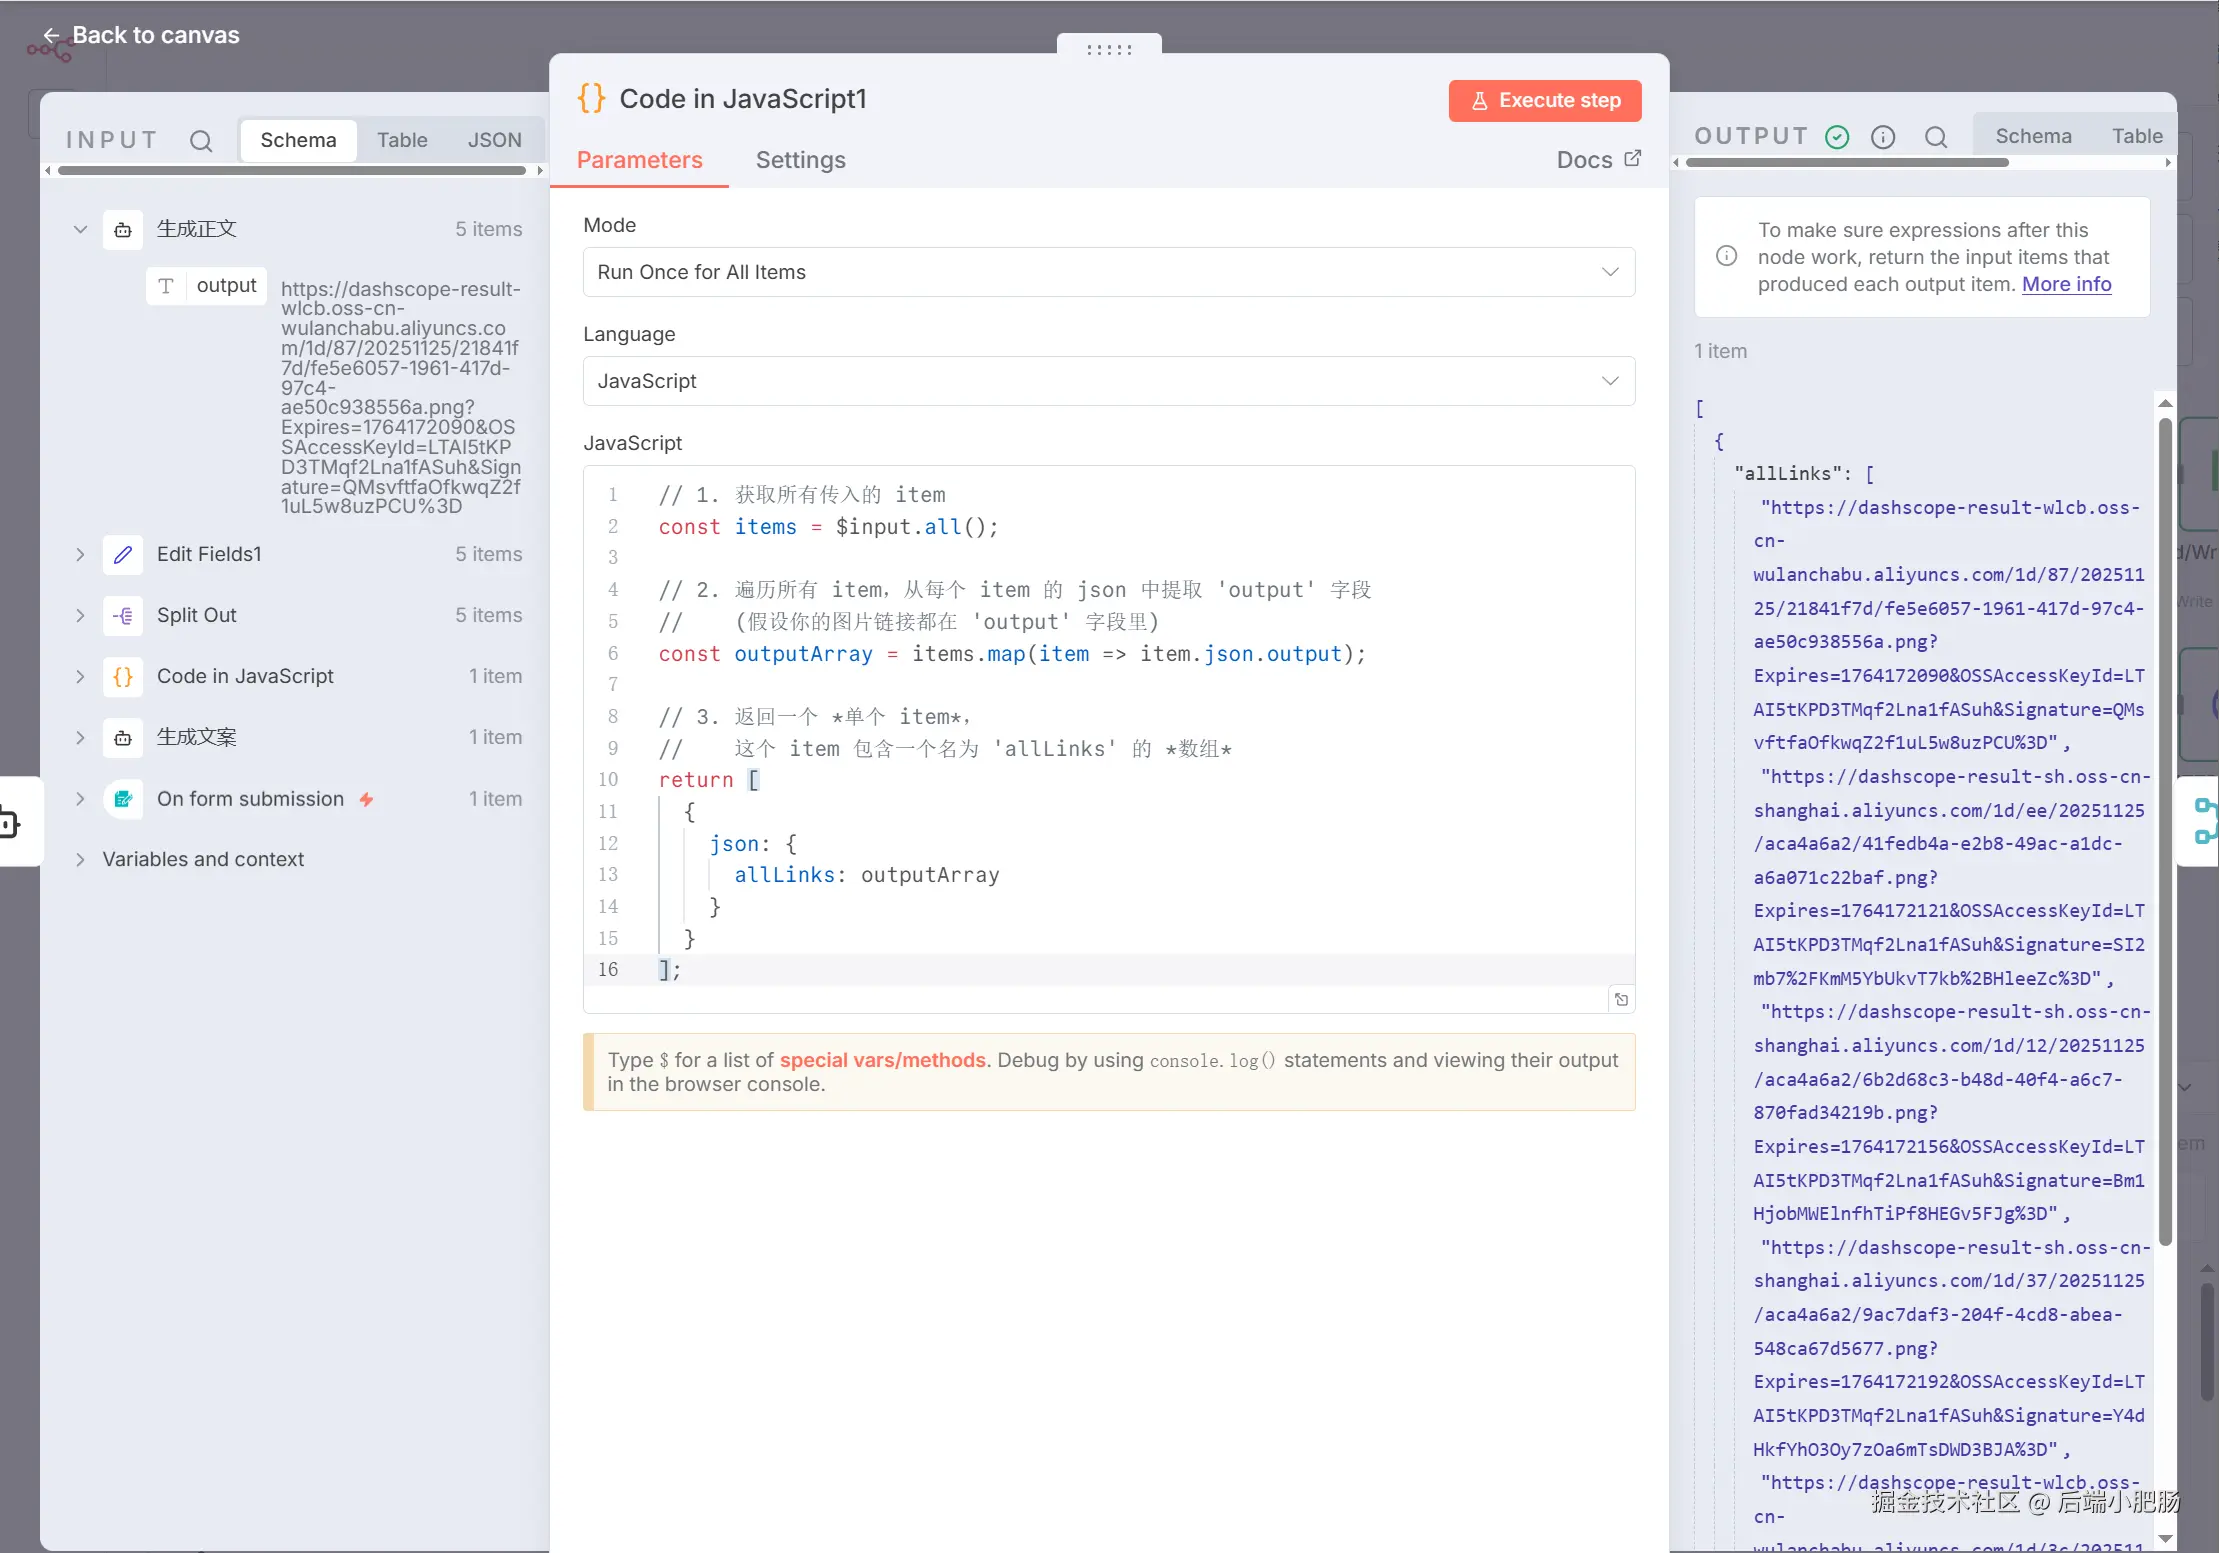This screenshot has width=2219, height=1553.
Task: Click the On form submission node icon
Action: pyautogui.click(x=123, y=799)
